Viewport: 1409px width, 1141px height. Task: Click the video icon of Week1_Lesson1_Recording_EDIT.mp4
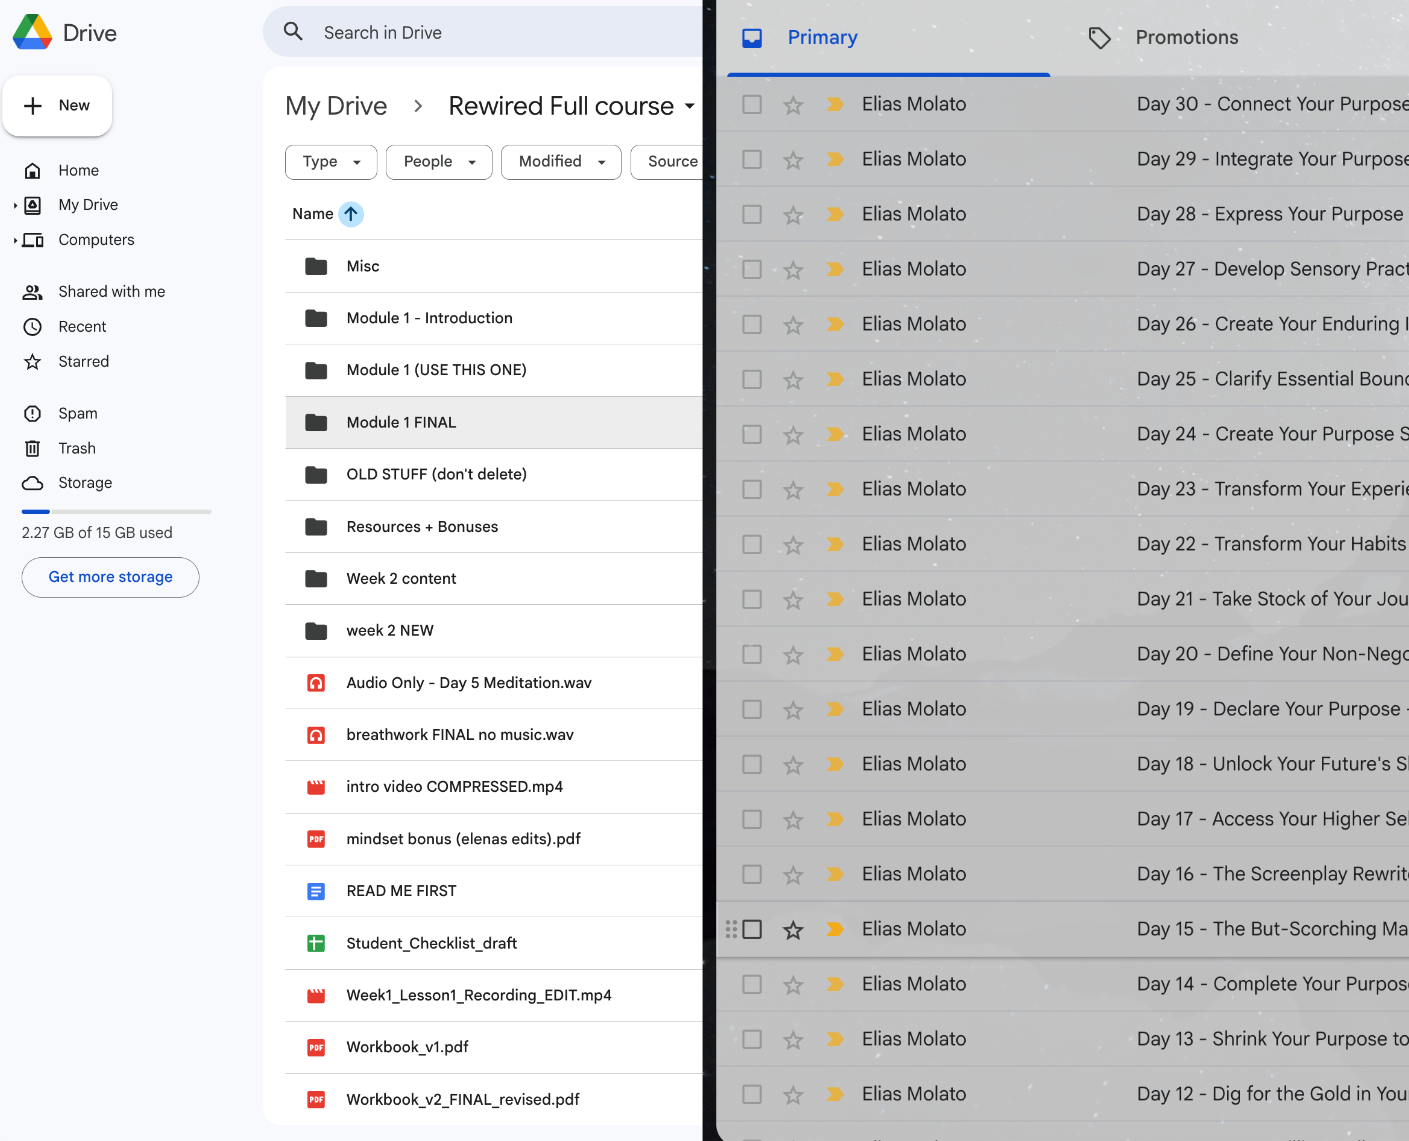coord(316,995)
